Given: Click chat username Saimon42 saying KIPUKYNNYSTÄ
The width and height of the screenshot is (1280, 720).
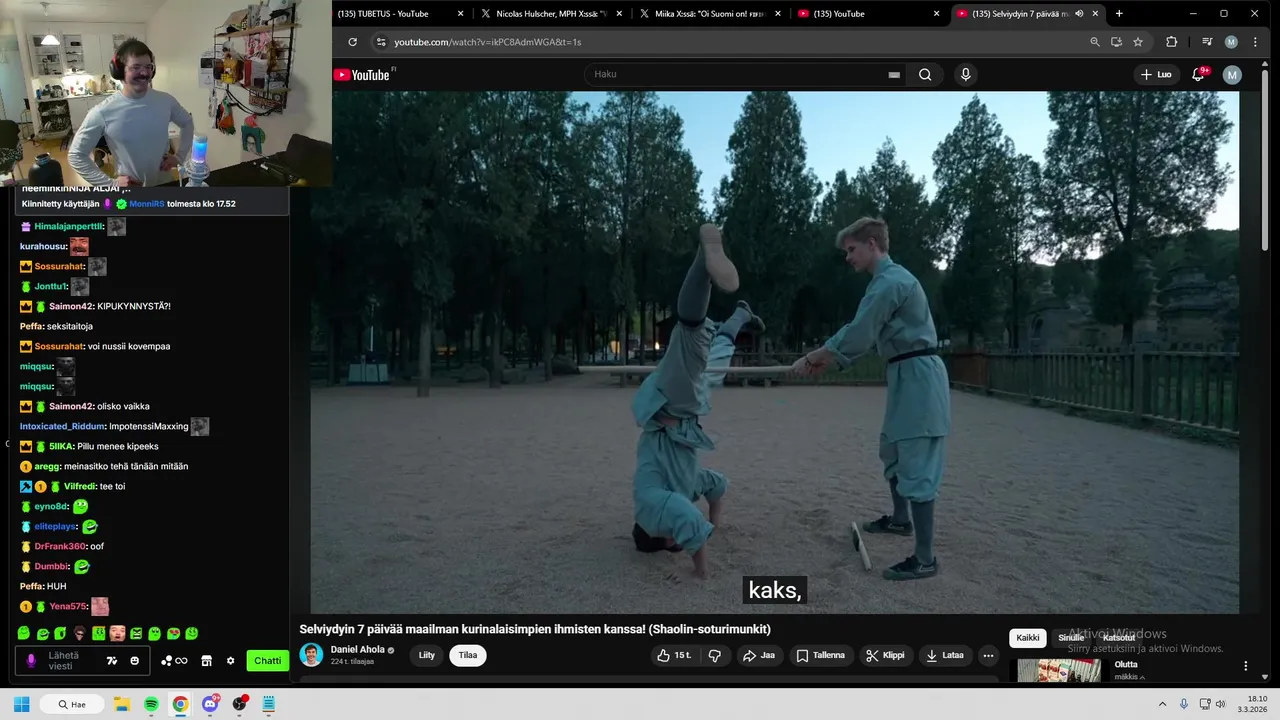Looking at the screenshot, I should (x=71, y=306).
